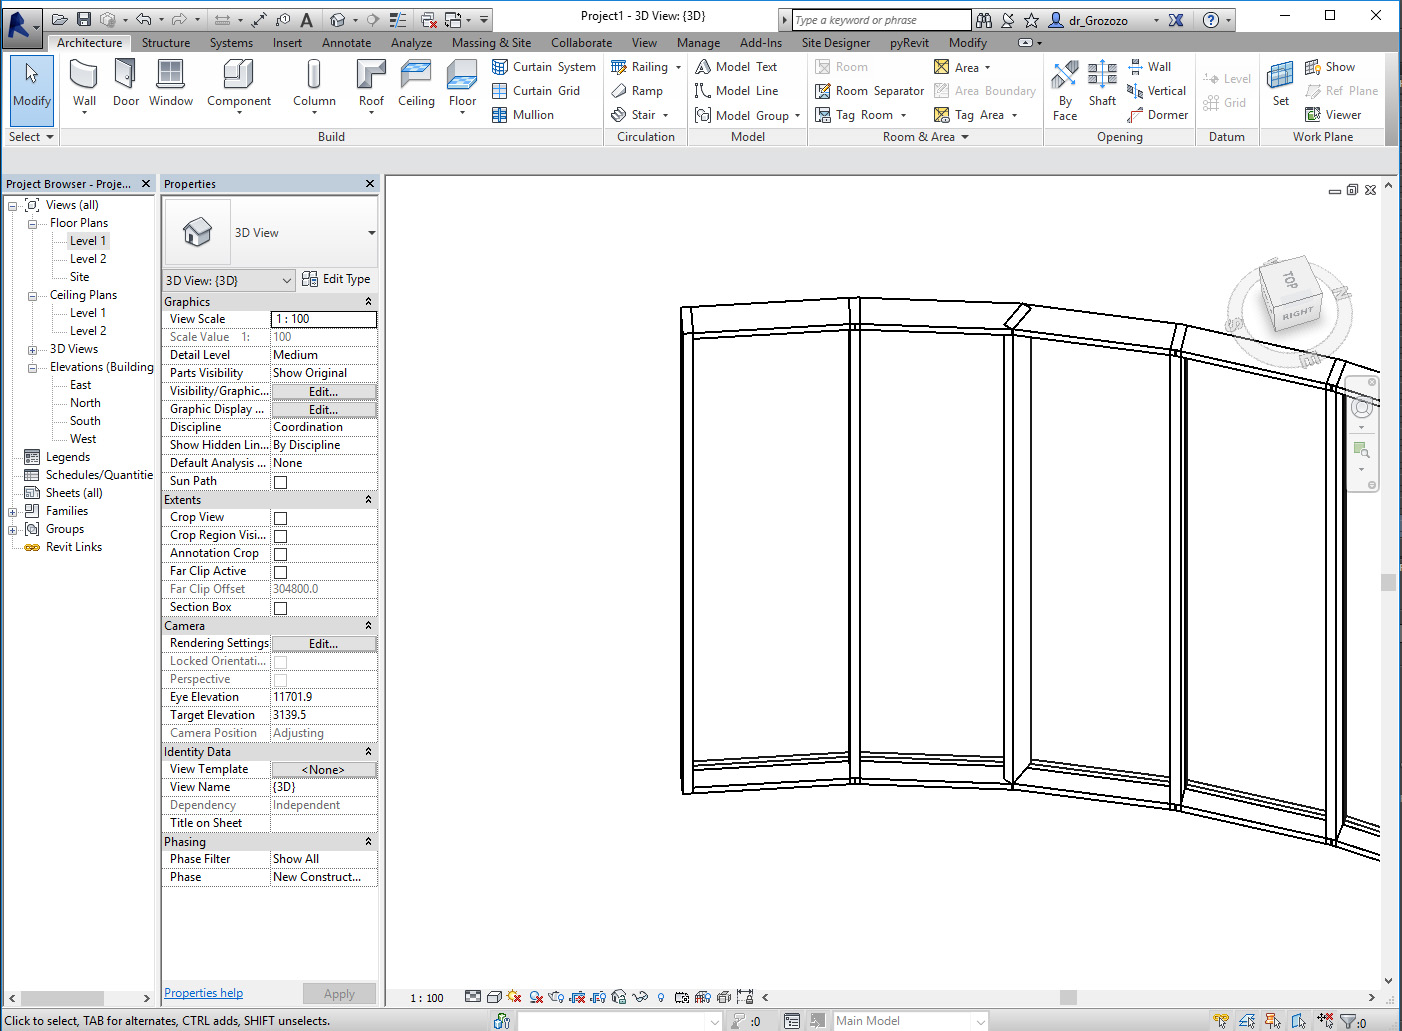Enable Sun Path in Graphics properties

click(280, 481)
